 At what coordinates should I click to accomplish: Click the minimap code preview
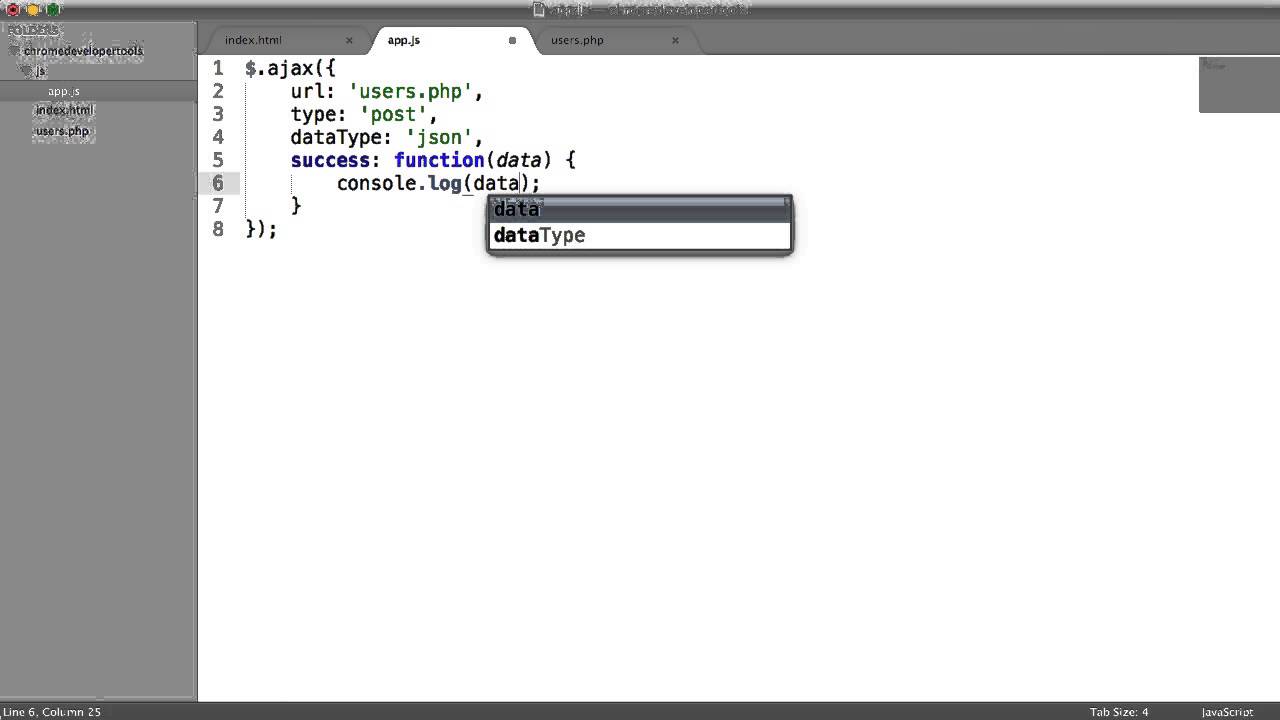click(1239, 85)
